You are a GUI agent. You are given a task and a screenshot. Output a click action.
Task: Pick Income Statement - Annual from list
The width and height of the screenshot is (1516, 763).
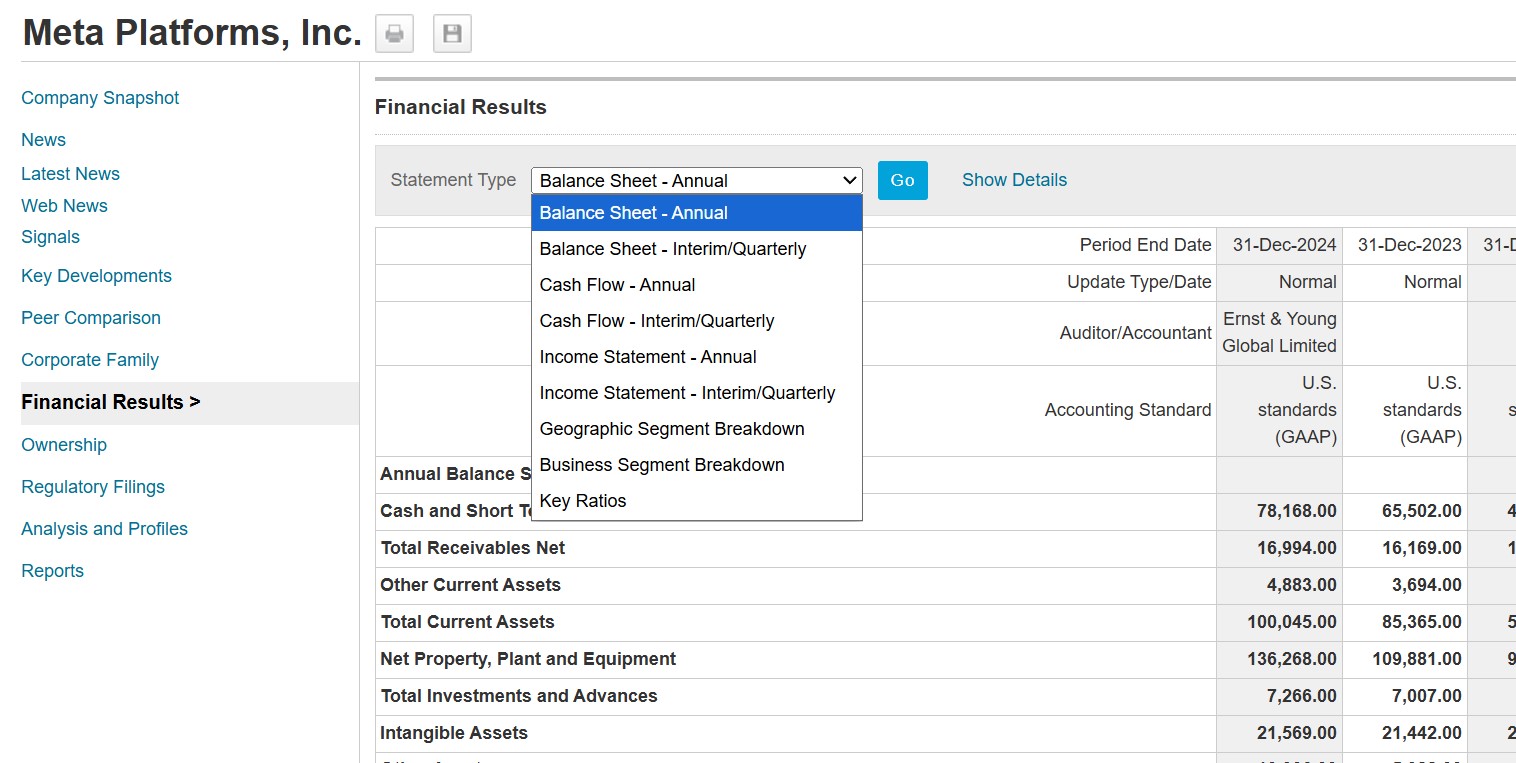tap(647, 357)
